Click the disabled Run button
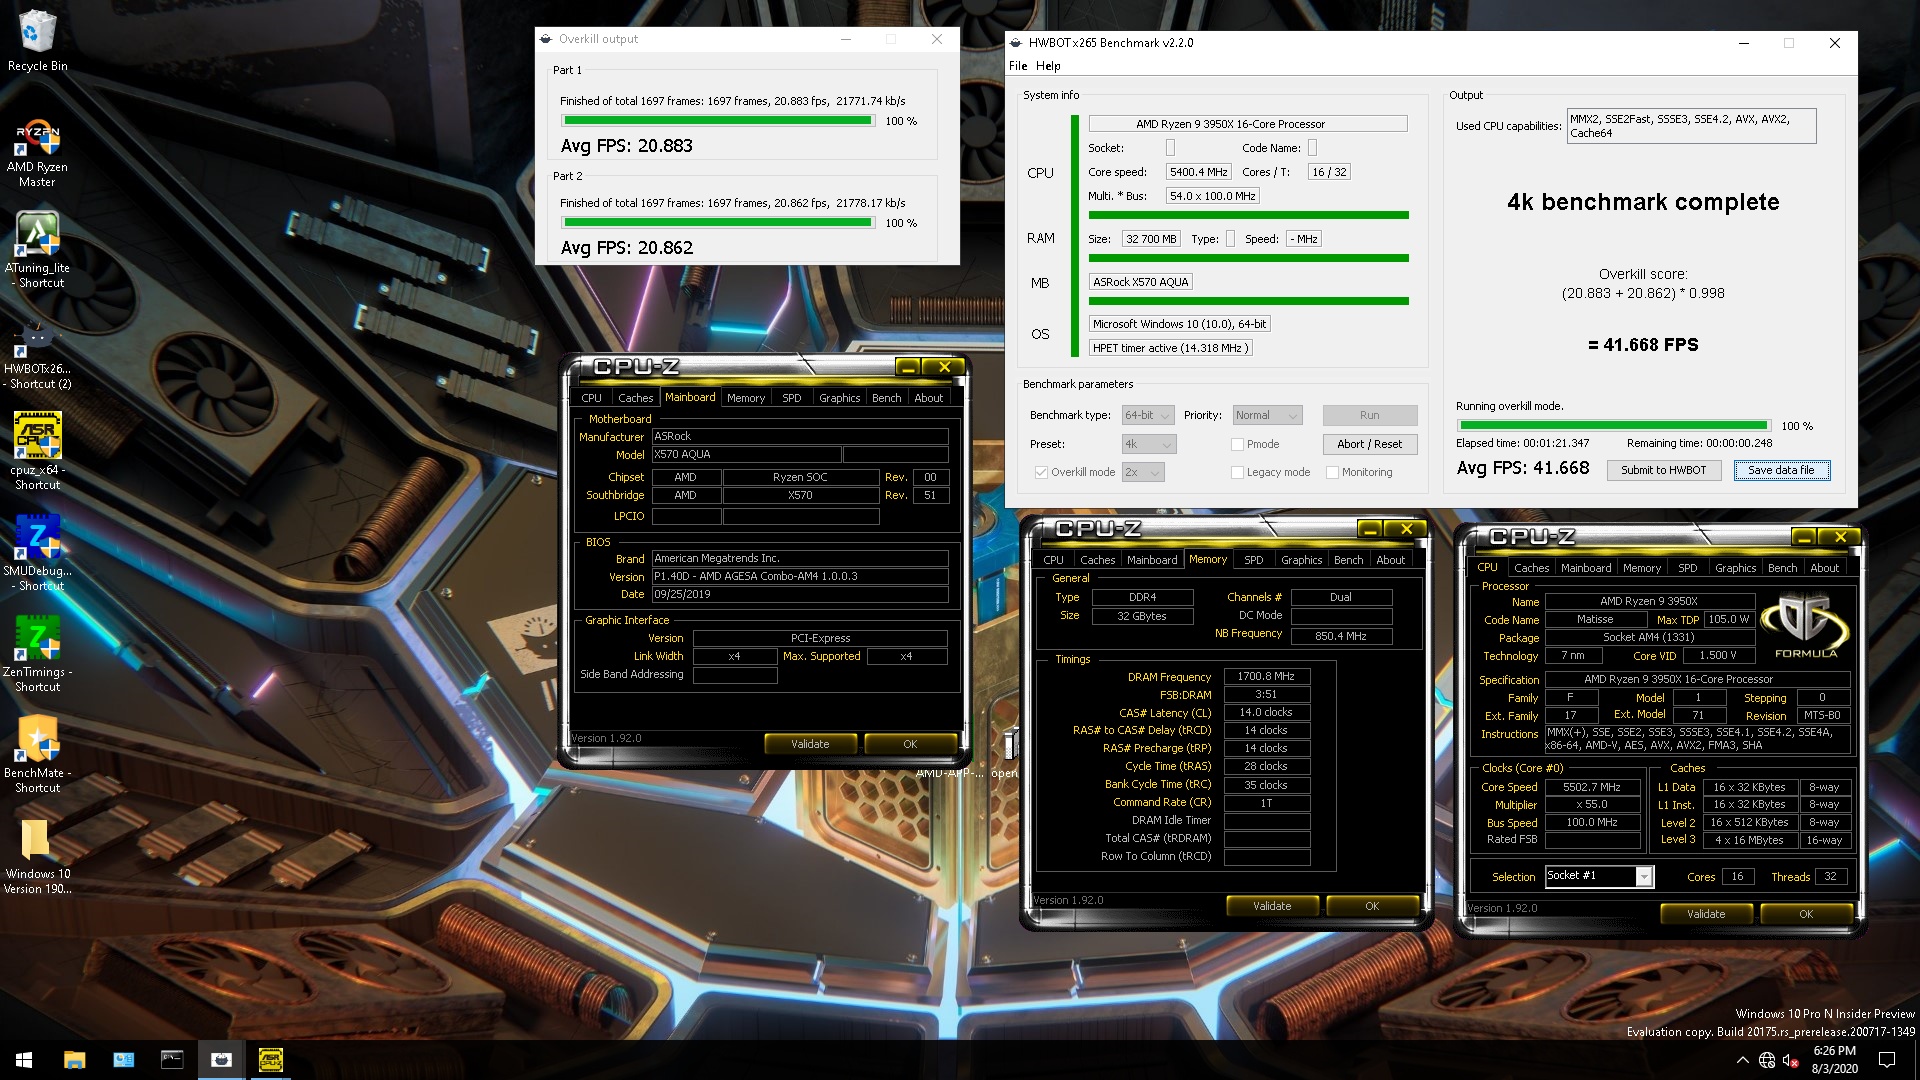Screen dimensions: 1920x1080 tap(1369, 415)
